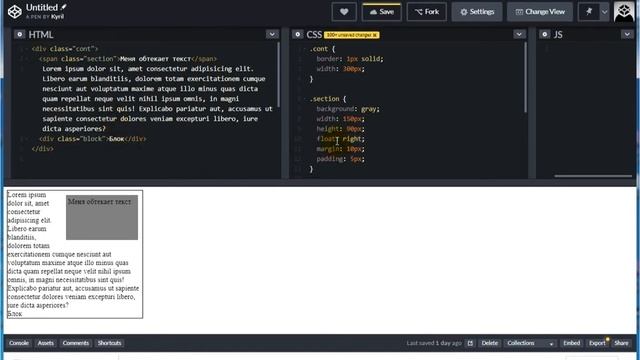Expand the HTML panel dropdown arrow
This screenshot has height=360, width=640.
click(x=272, y=34)
